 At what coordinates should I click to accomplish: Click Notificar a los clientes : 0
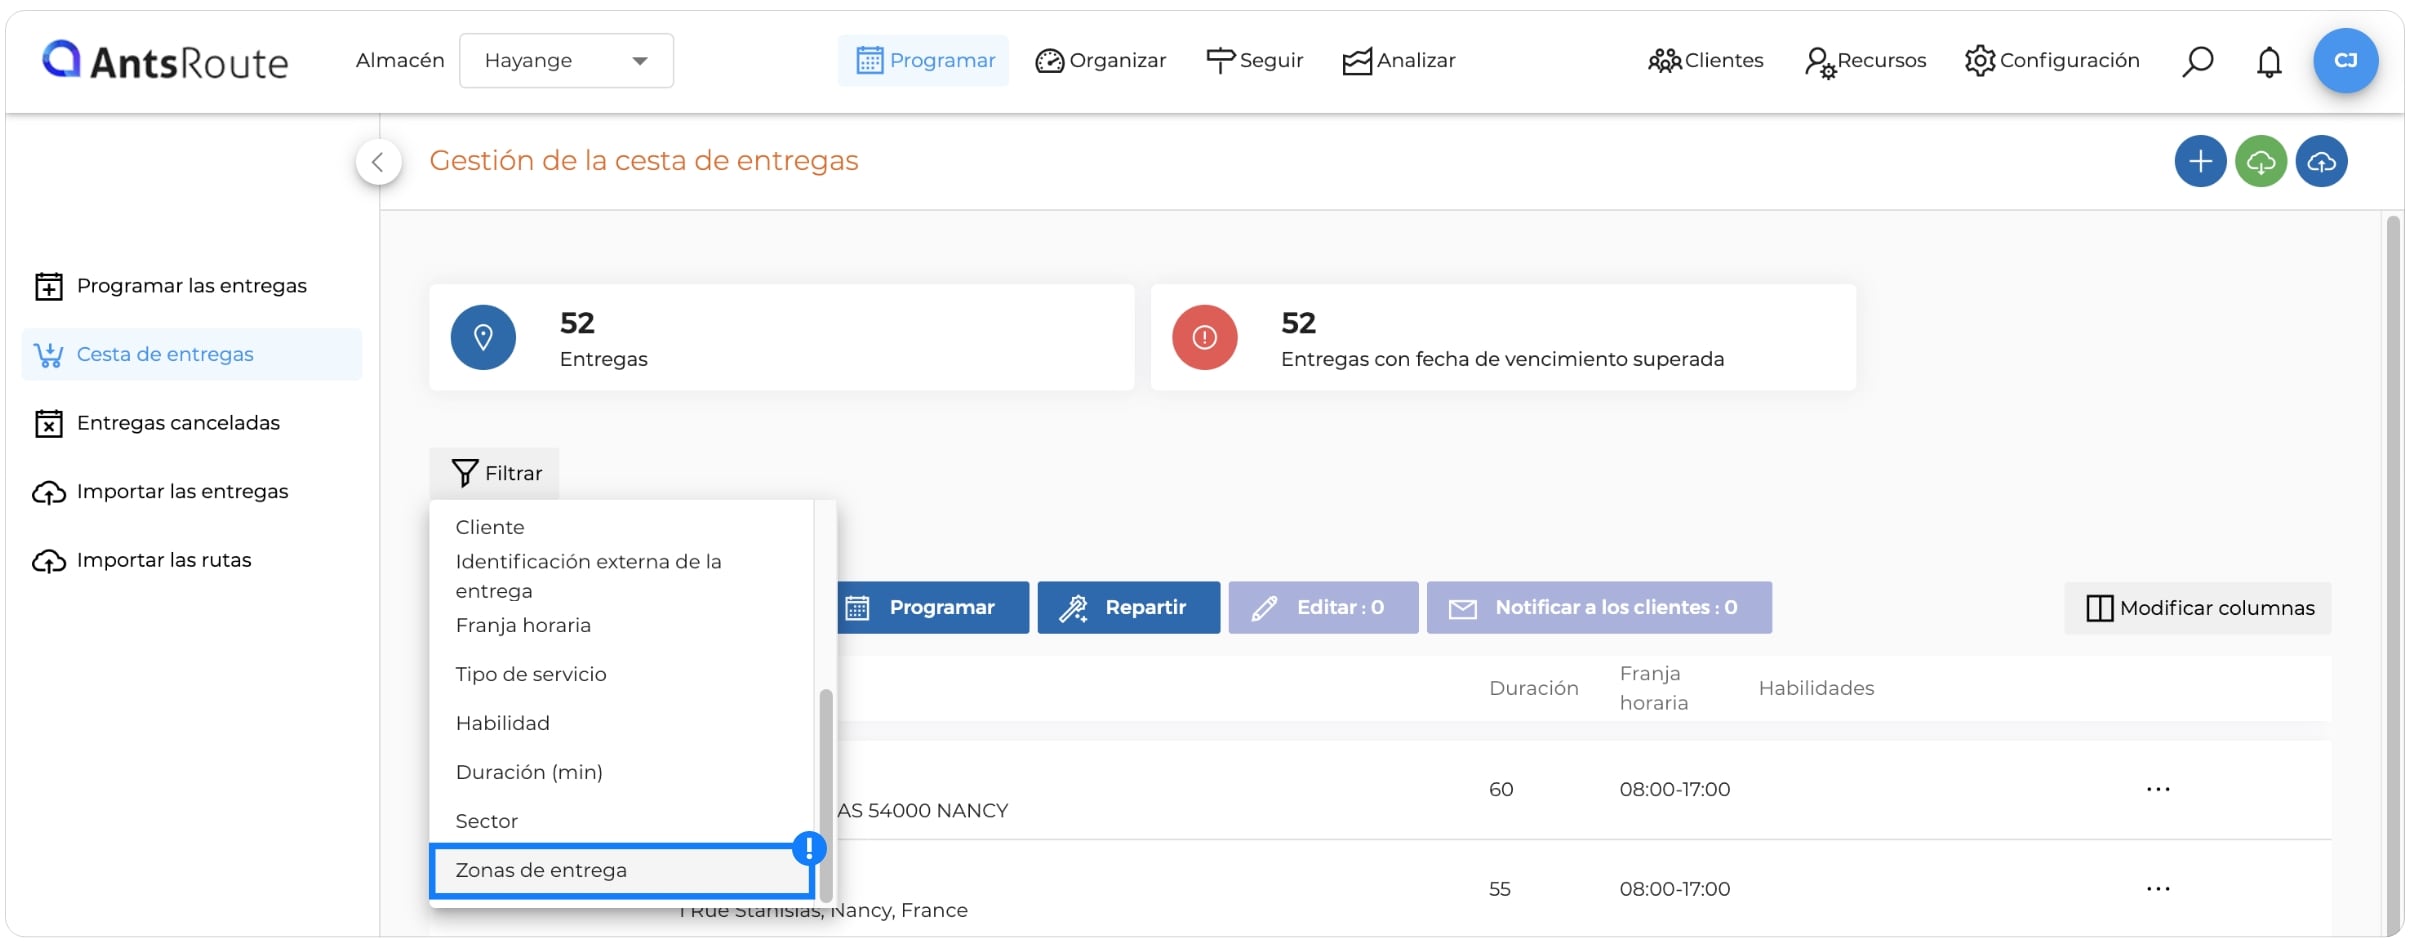(1599, 607)
